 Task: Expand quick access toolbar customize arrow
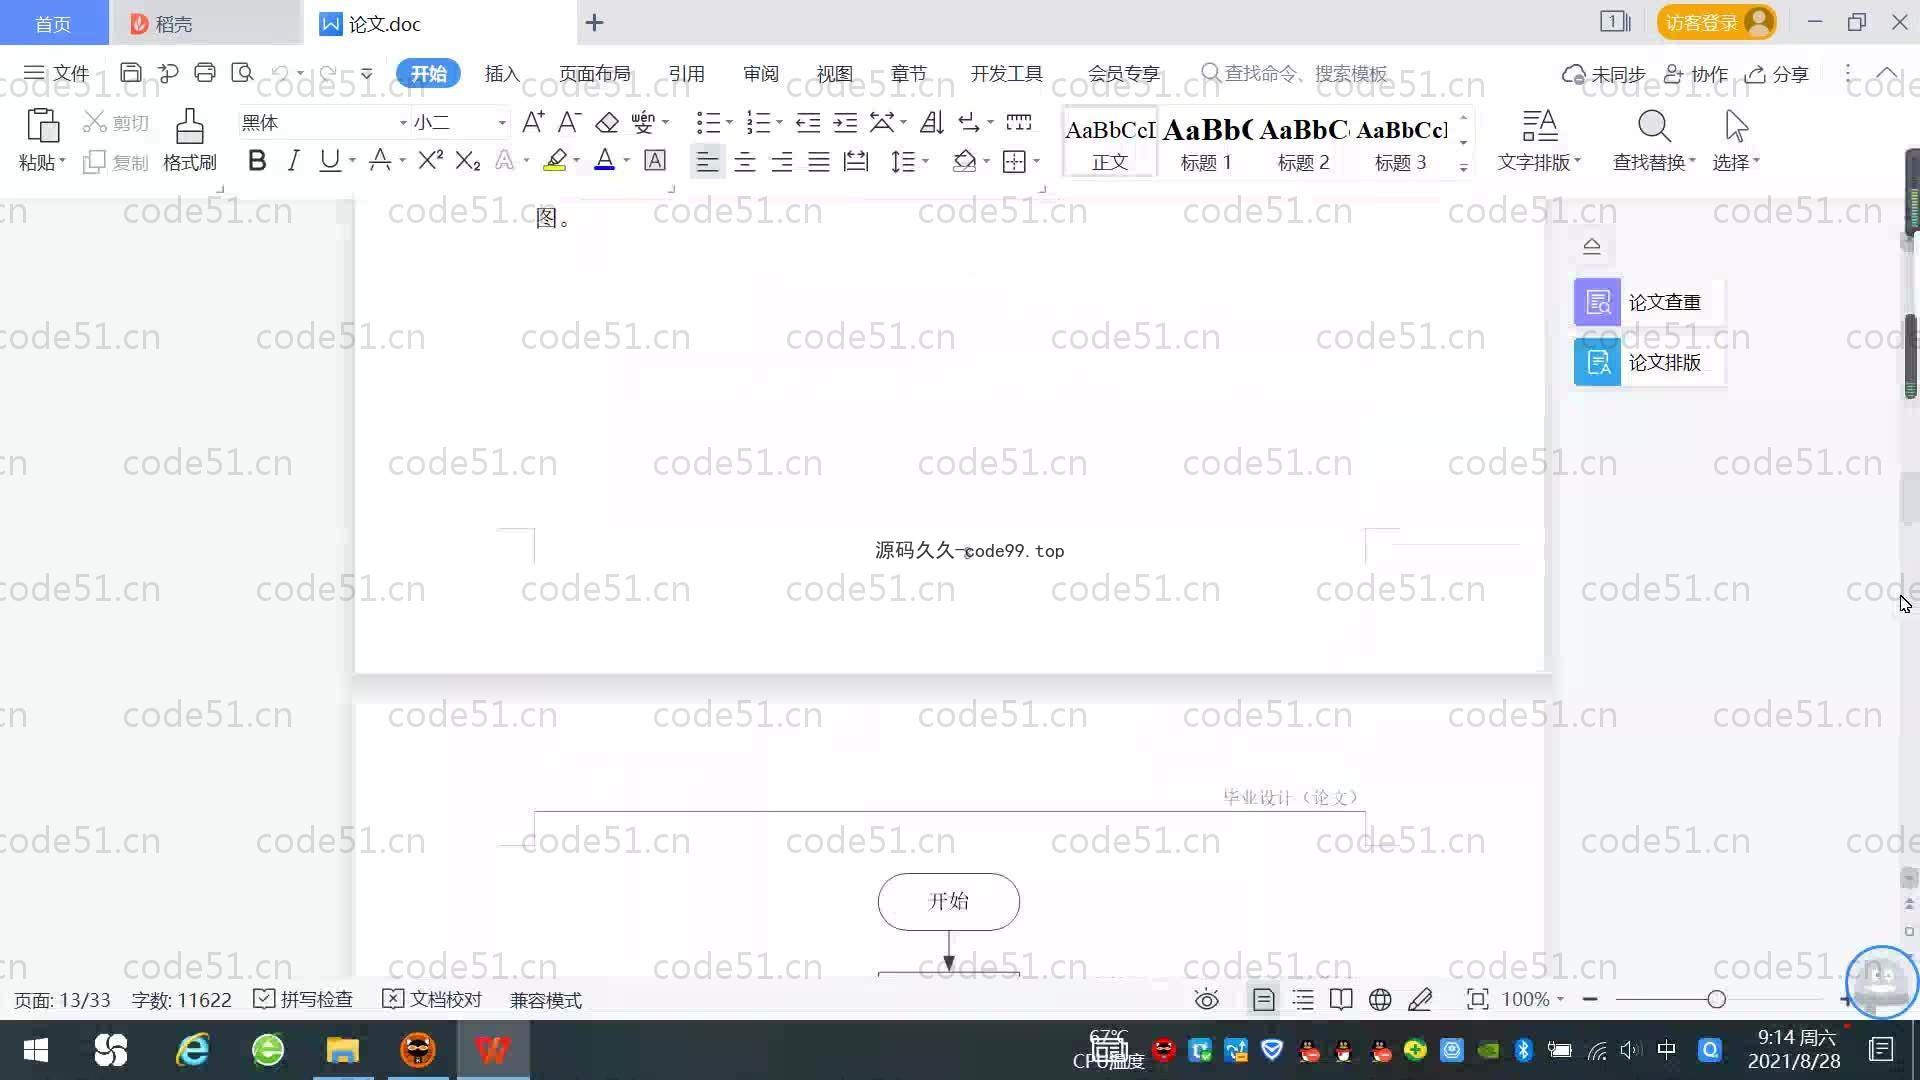366,73
